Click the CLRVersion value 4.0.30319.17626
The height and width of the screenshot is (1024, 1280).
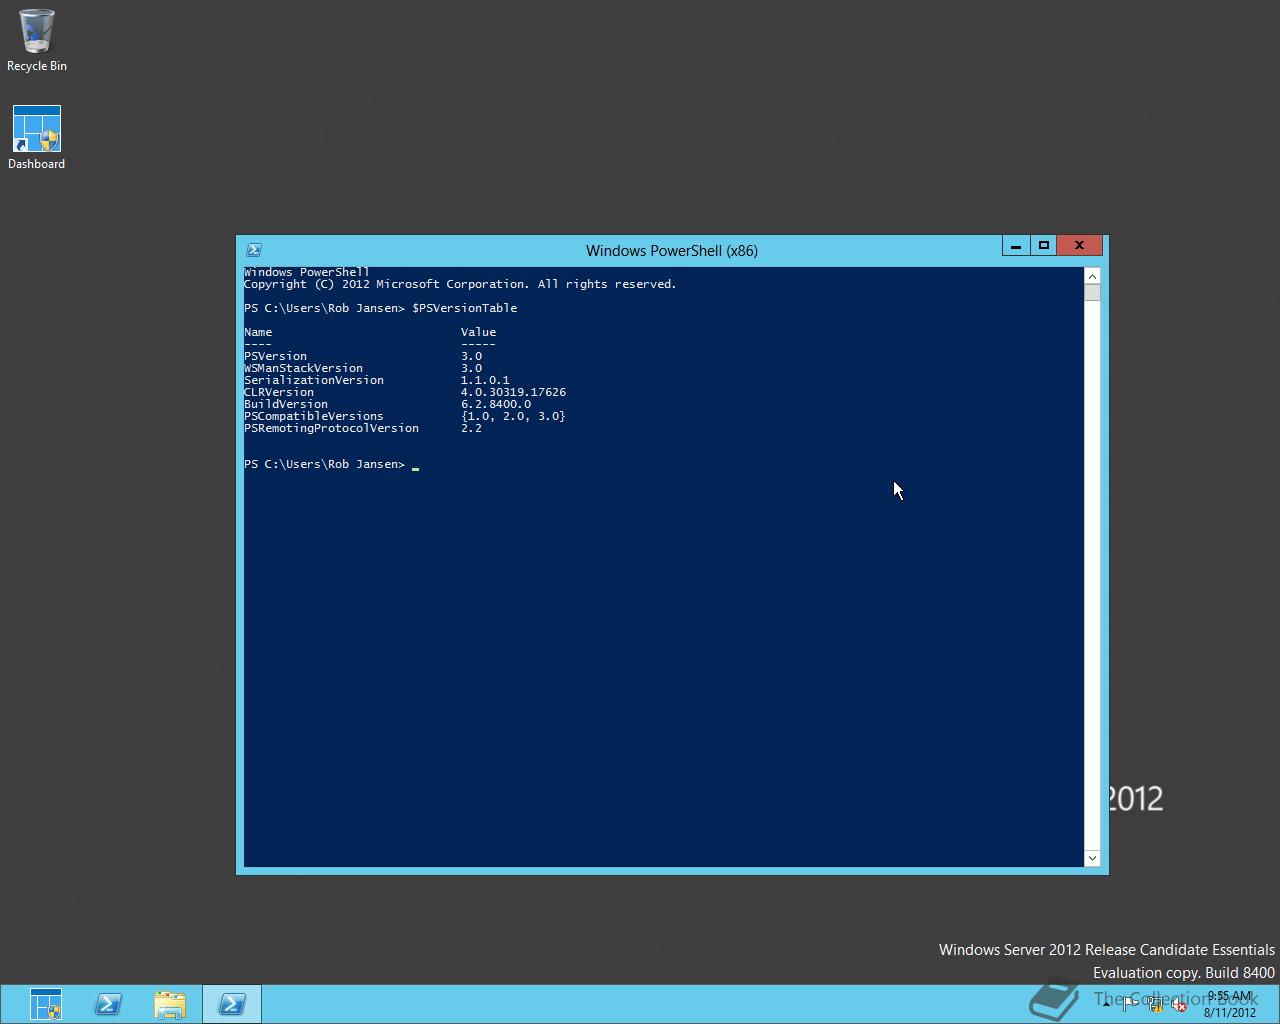[x=513, y=392]
